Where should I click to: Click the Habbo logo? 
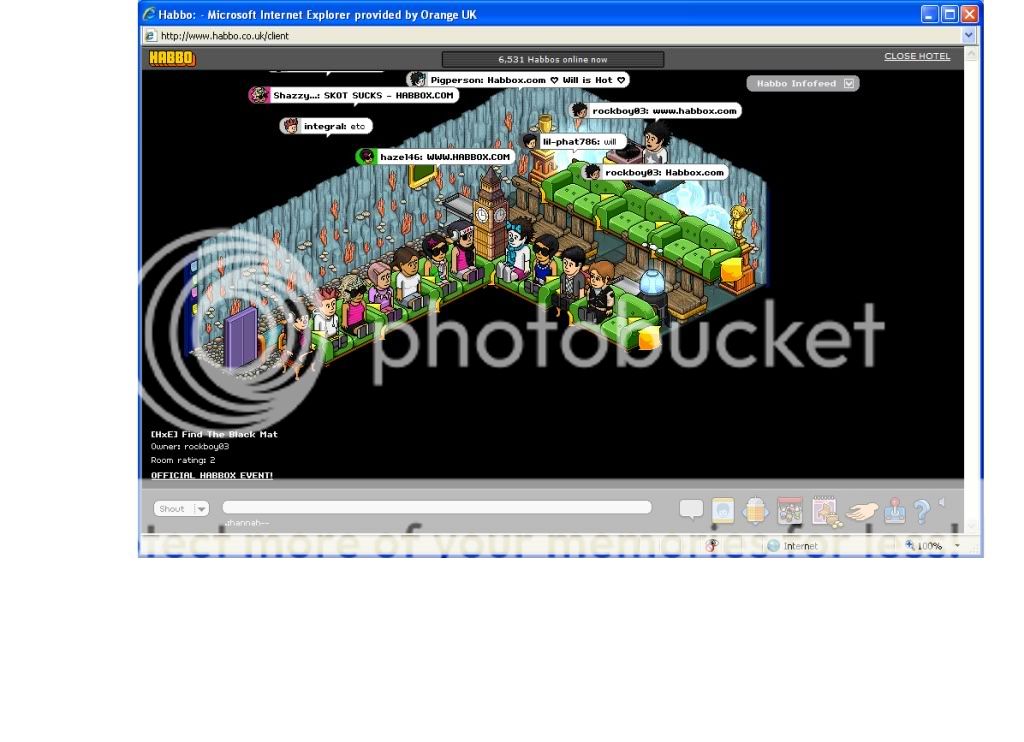(172, 59)
